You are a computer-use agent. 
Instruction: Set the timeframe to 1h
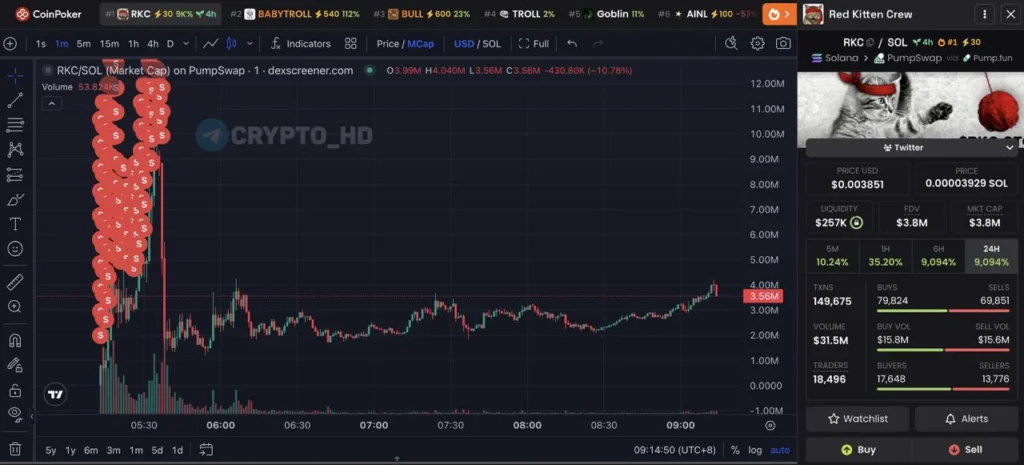(133, 44)
